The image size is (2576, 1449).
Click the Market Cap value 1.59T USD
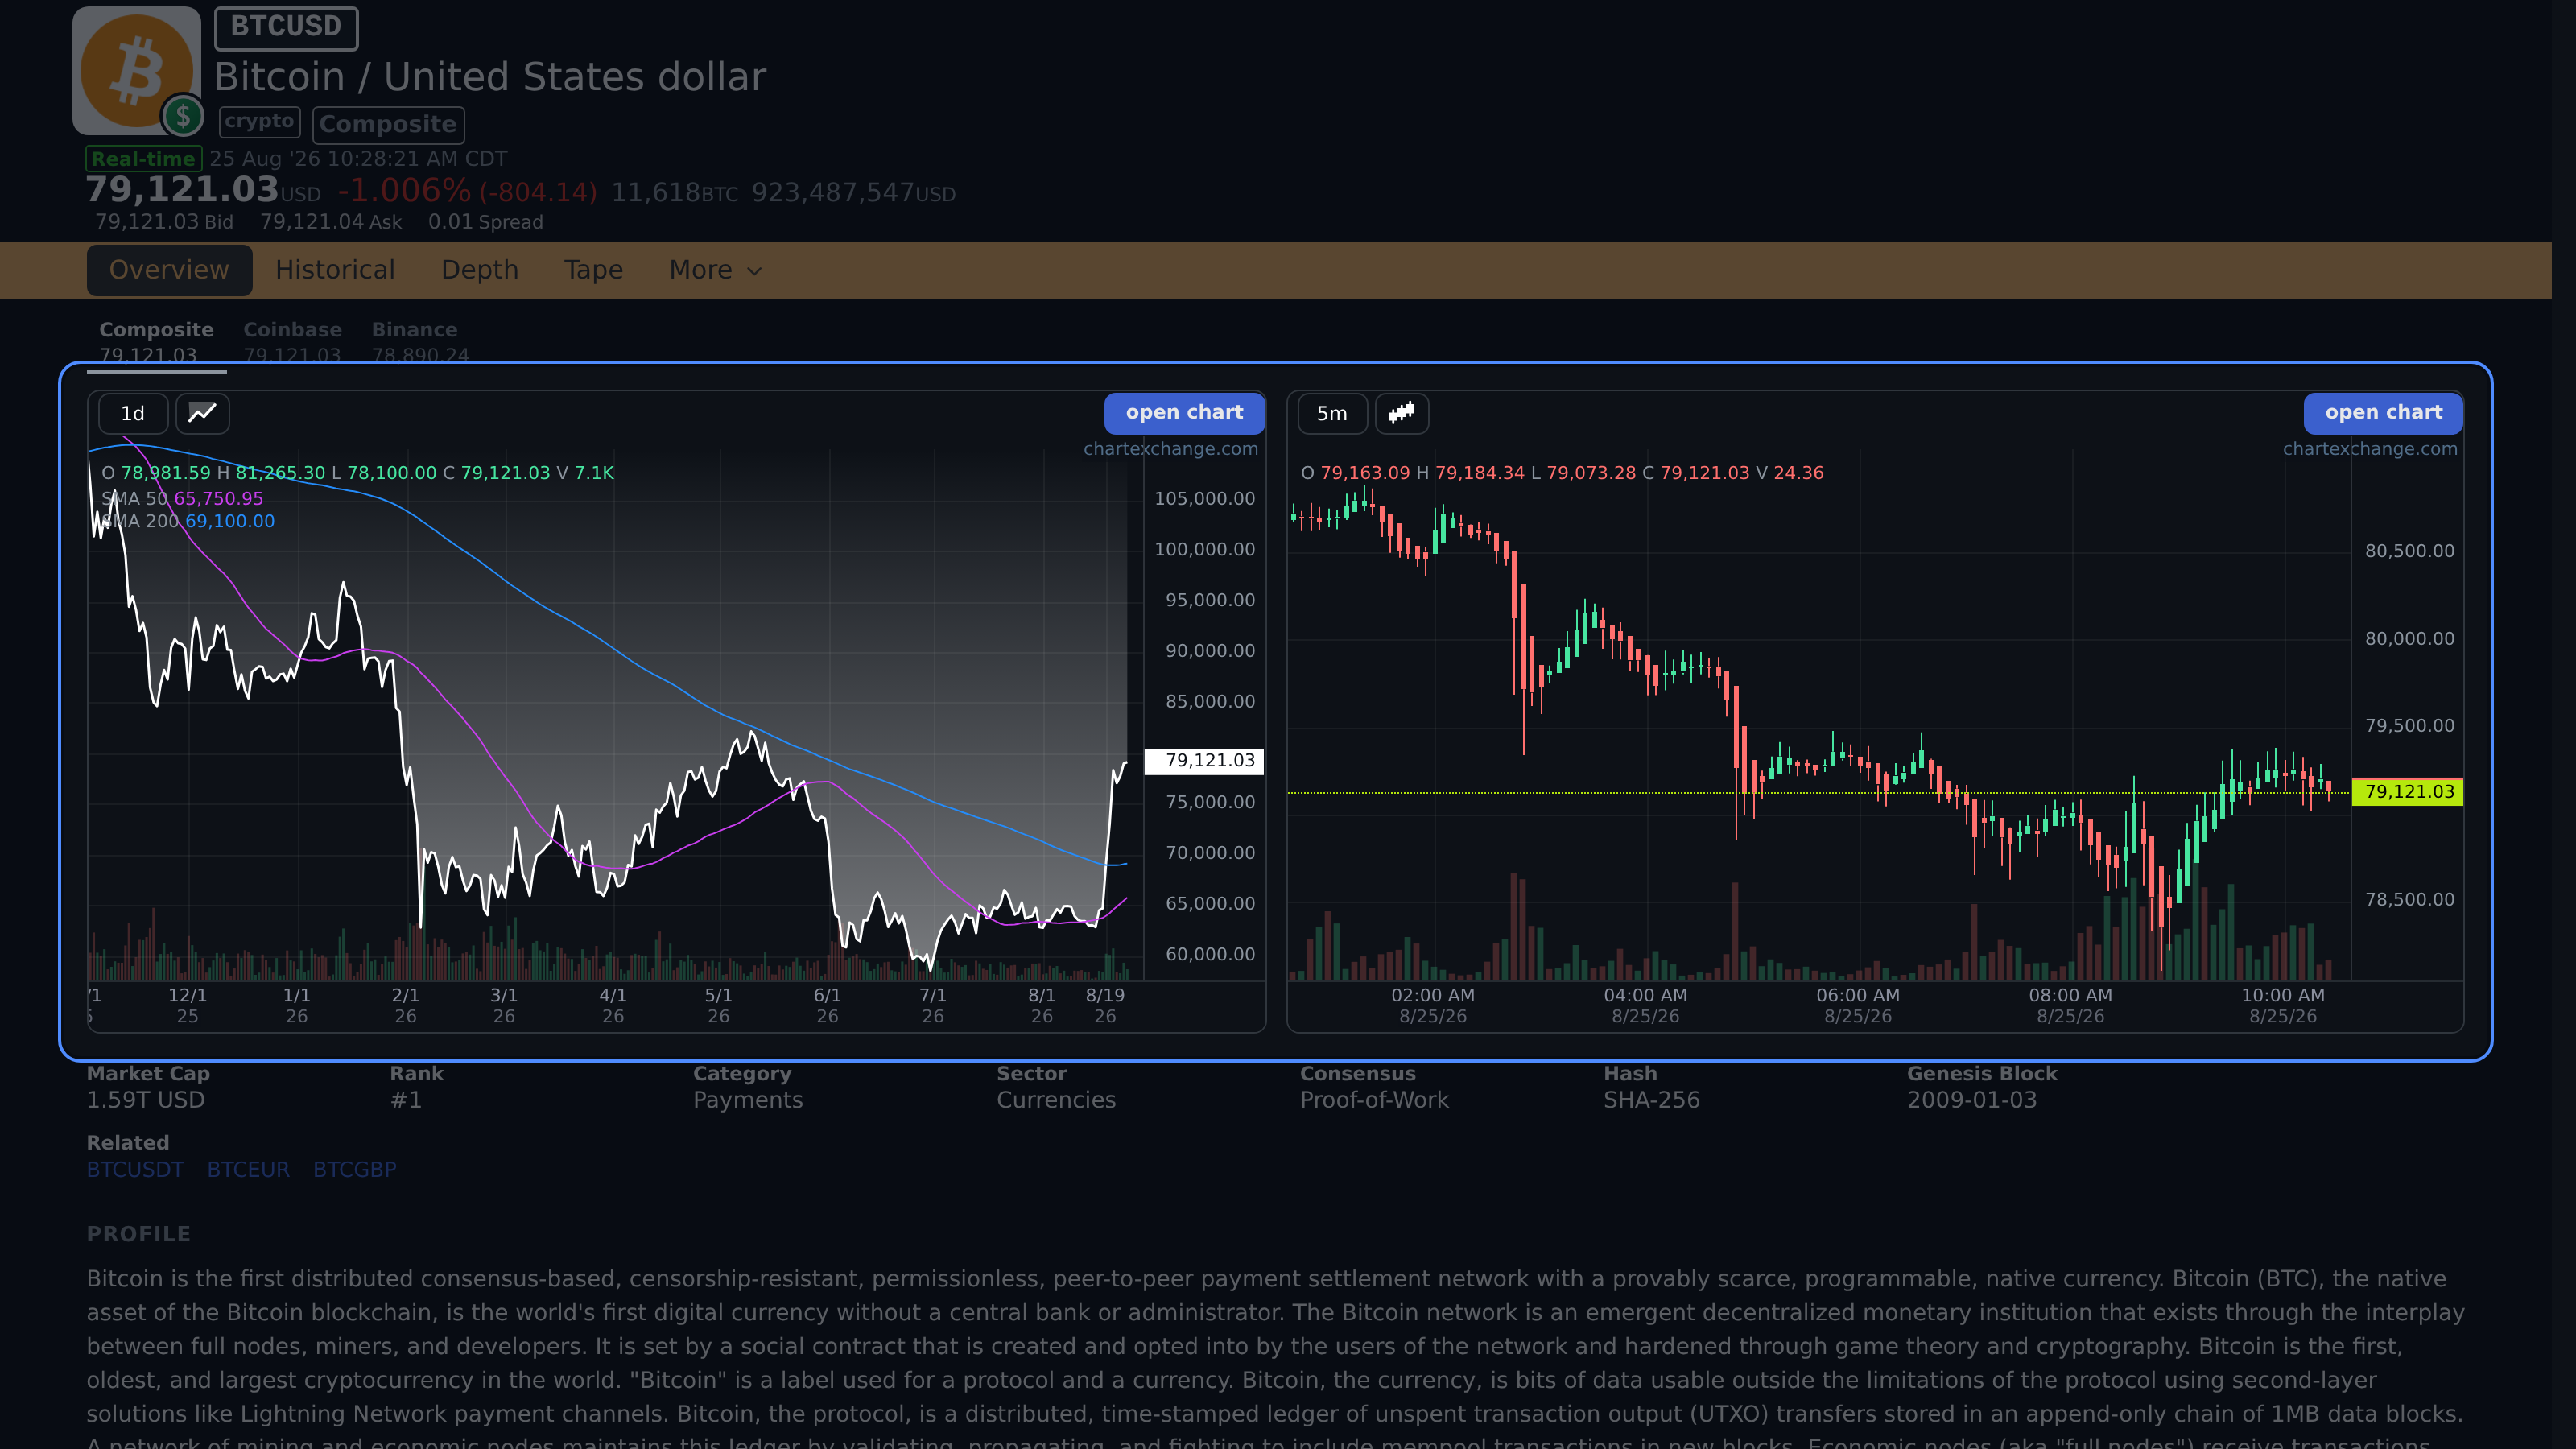coord(146,1100)
